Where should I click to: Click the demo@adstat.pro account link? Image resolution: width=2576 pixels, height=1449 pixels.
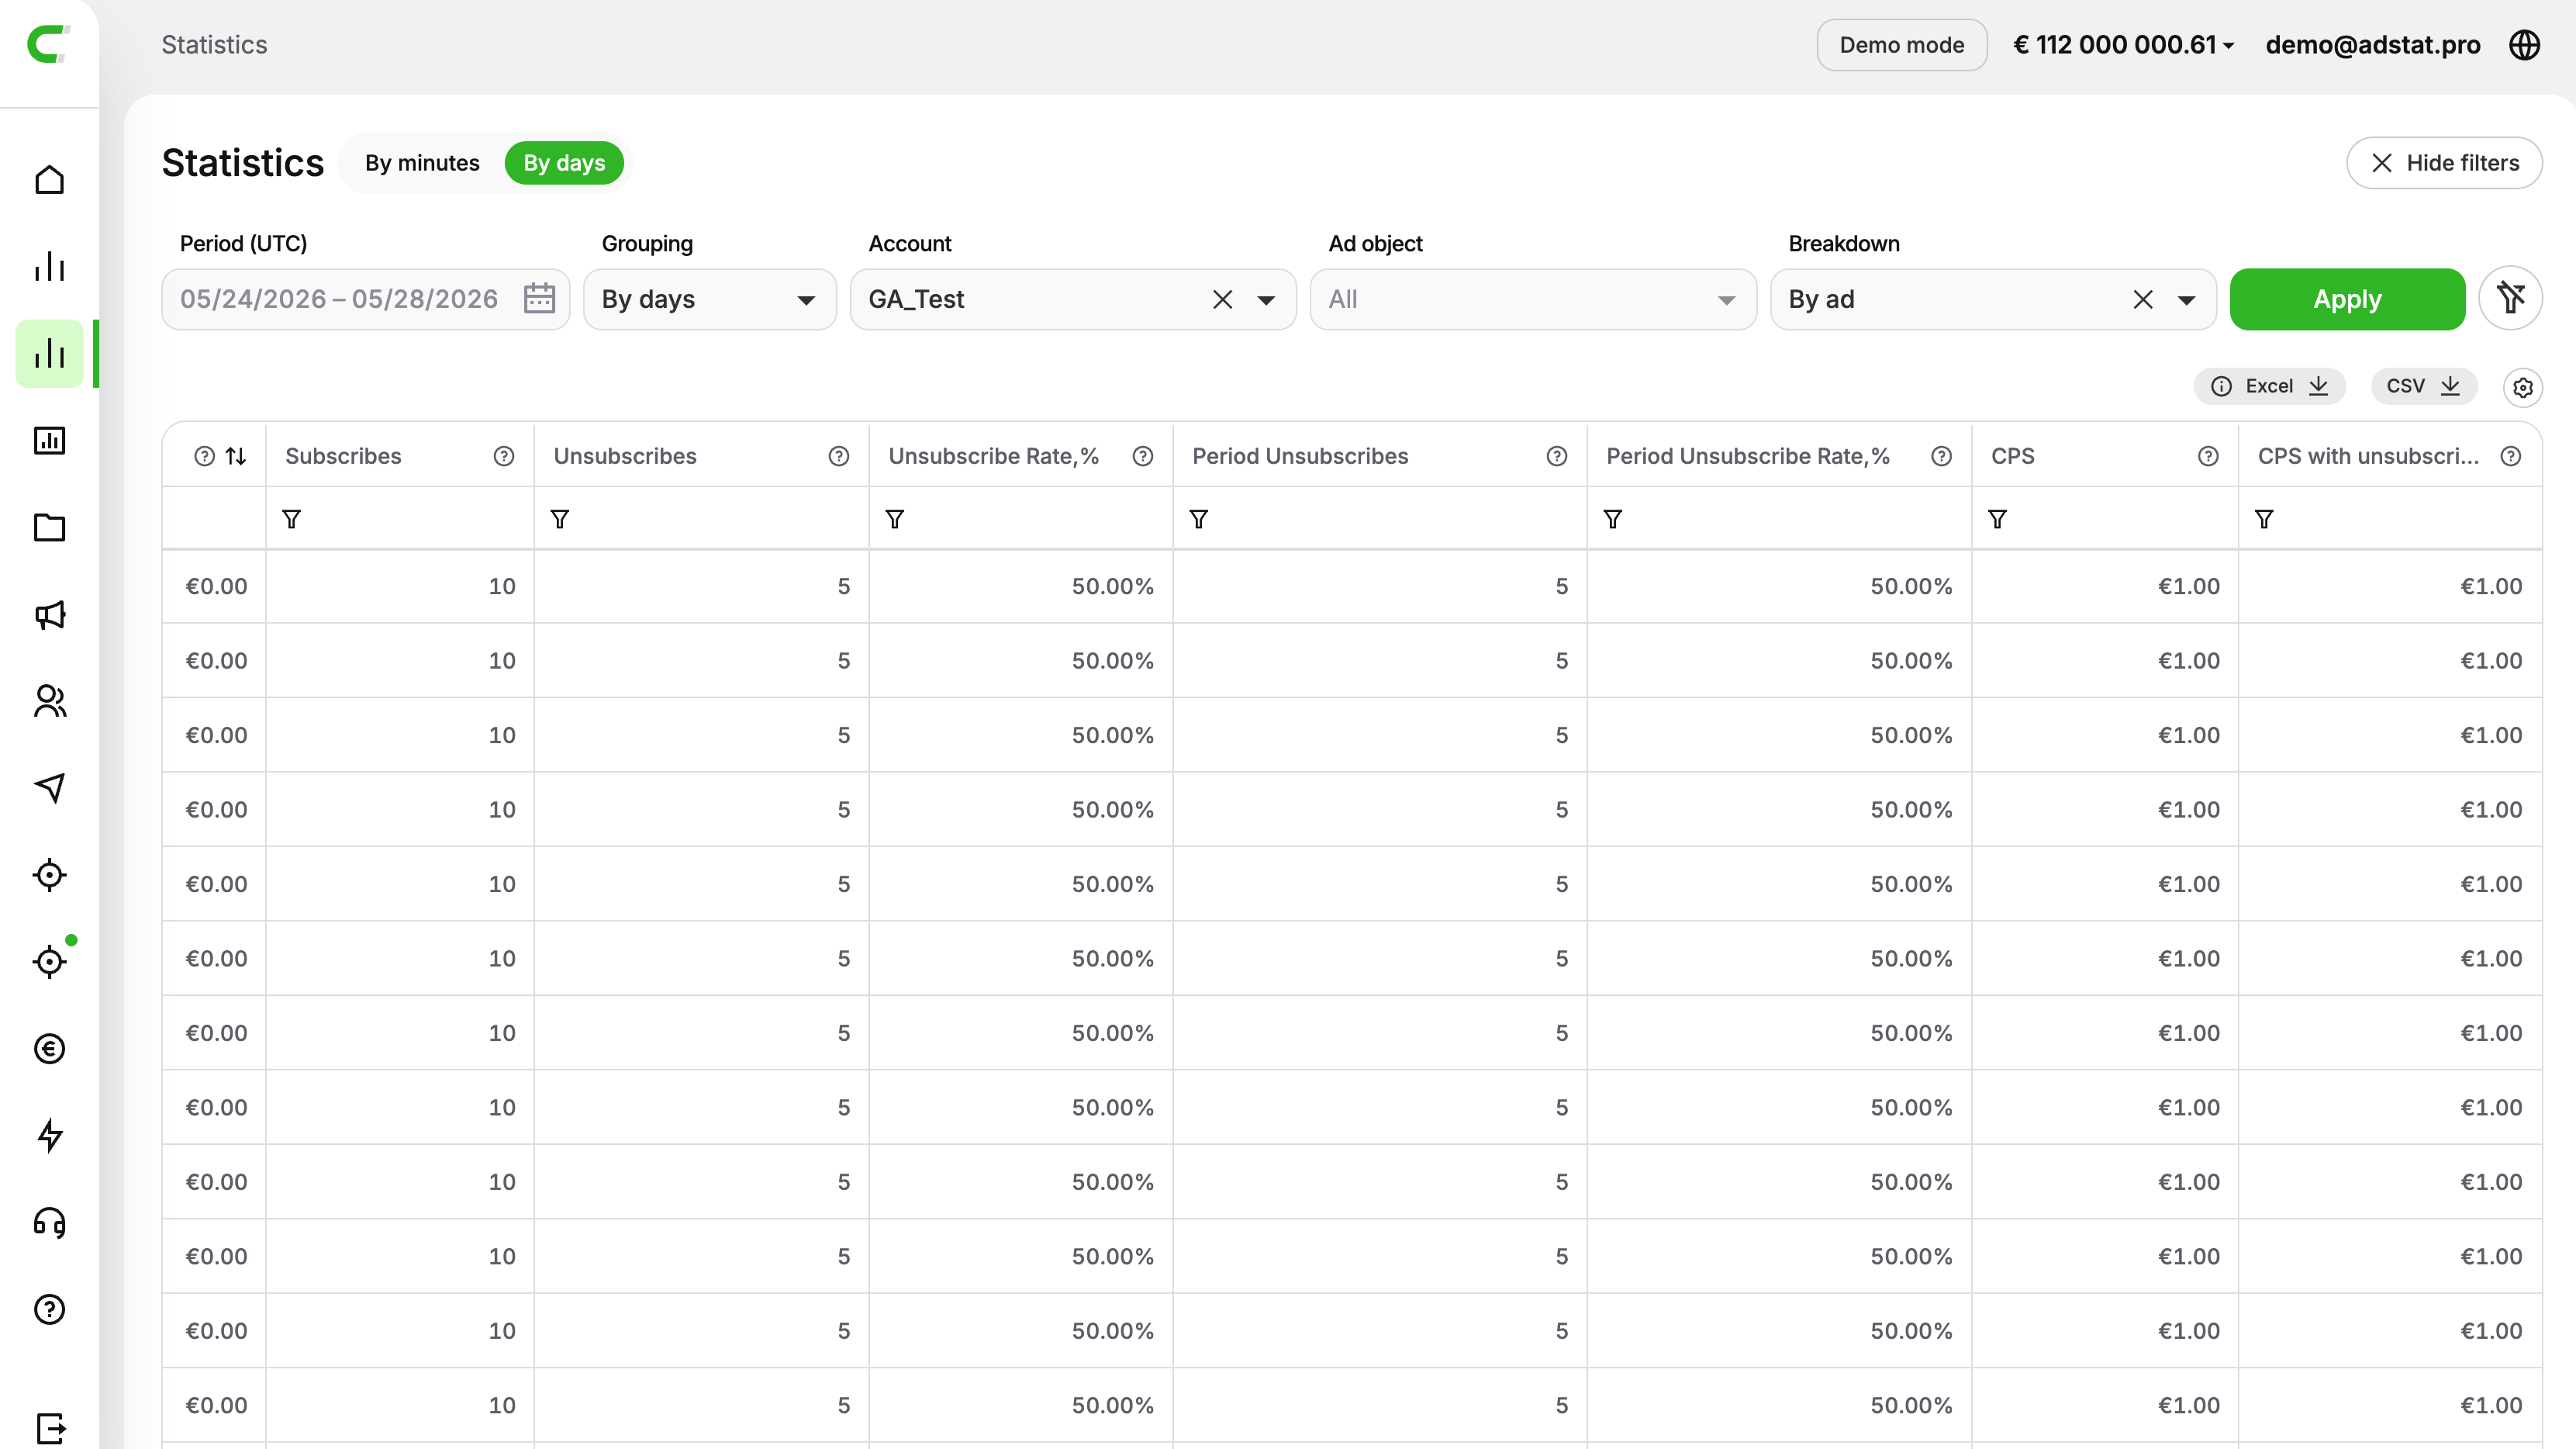2373,45
